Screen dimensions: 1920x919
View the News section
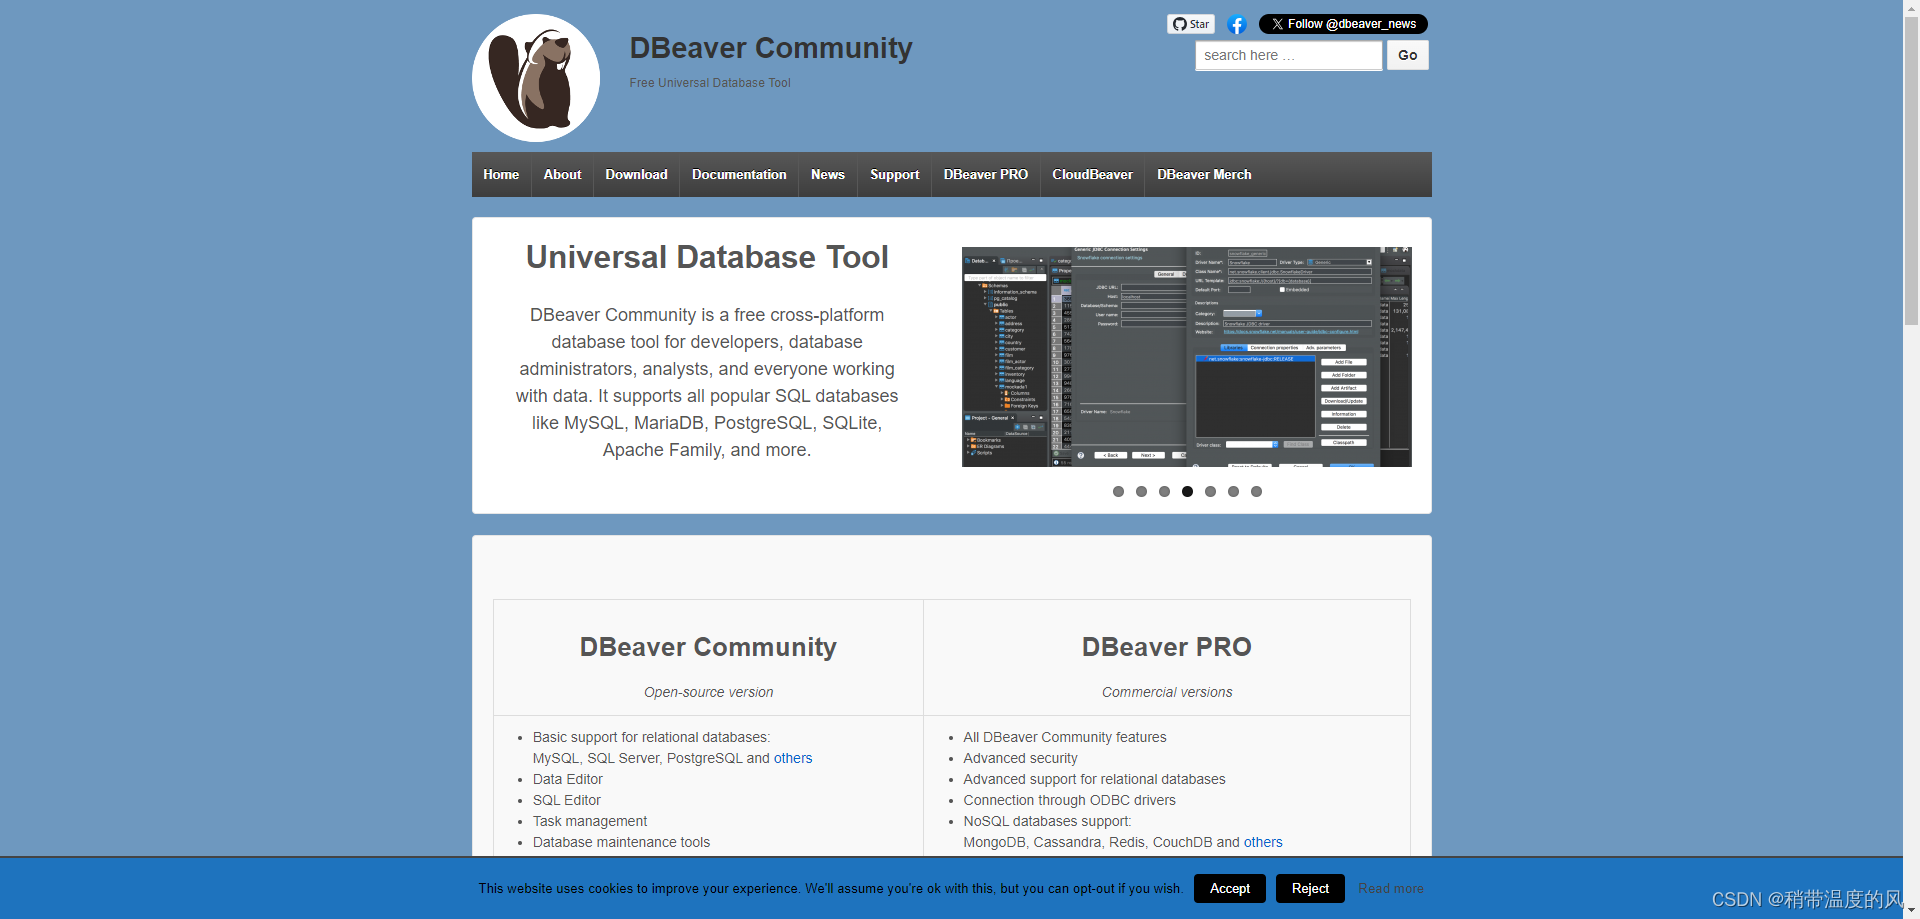tap(827, 174)
